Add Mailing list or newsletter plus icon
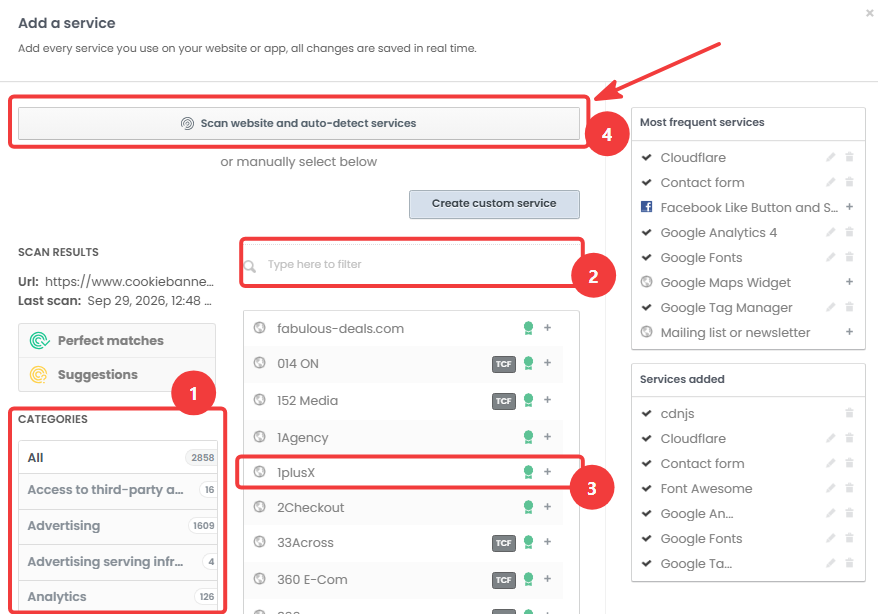 pos(849,332)
